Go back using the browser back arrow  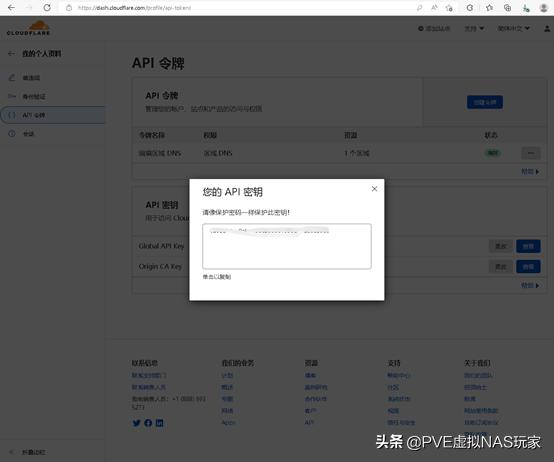(11, 7)
